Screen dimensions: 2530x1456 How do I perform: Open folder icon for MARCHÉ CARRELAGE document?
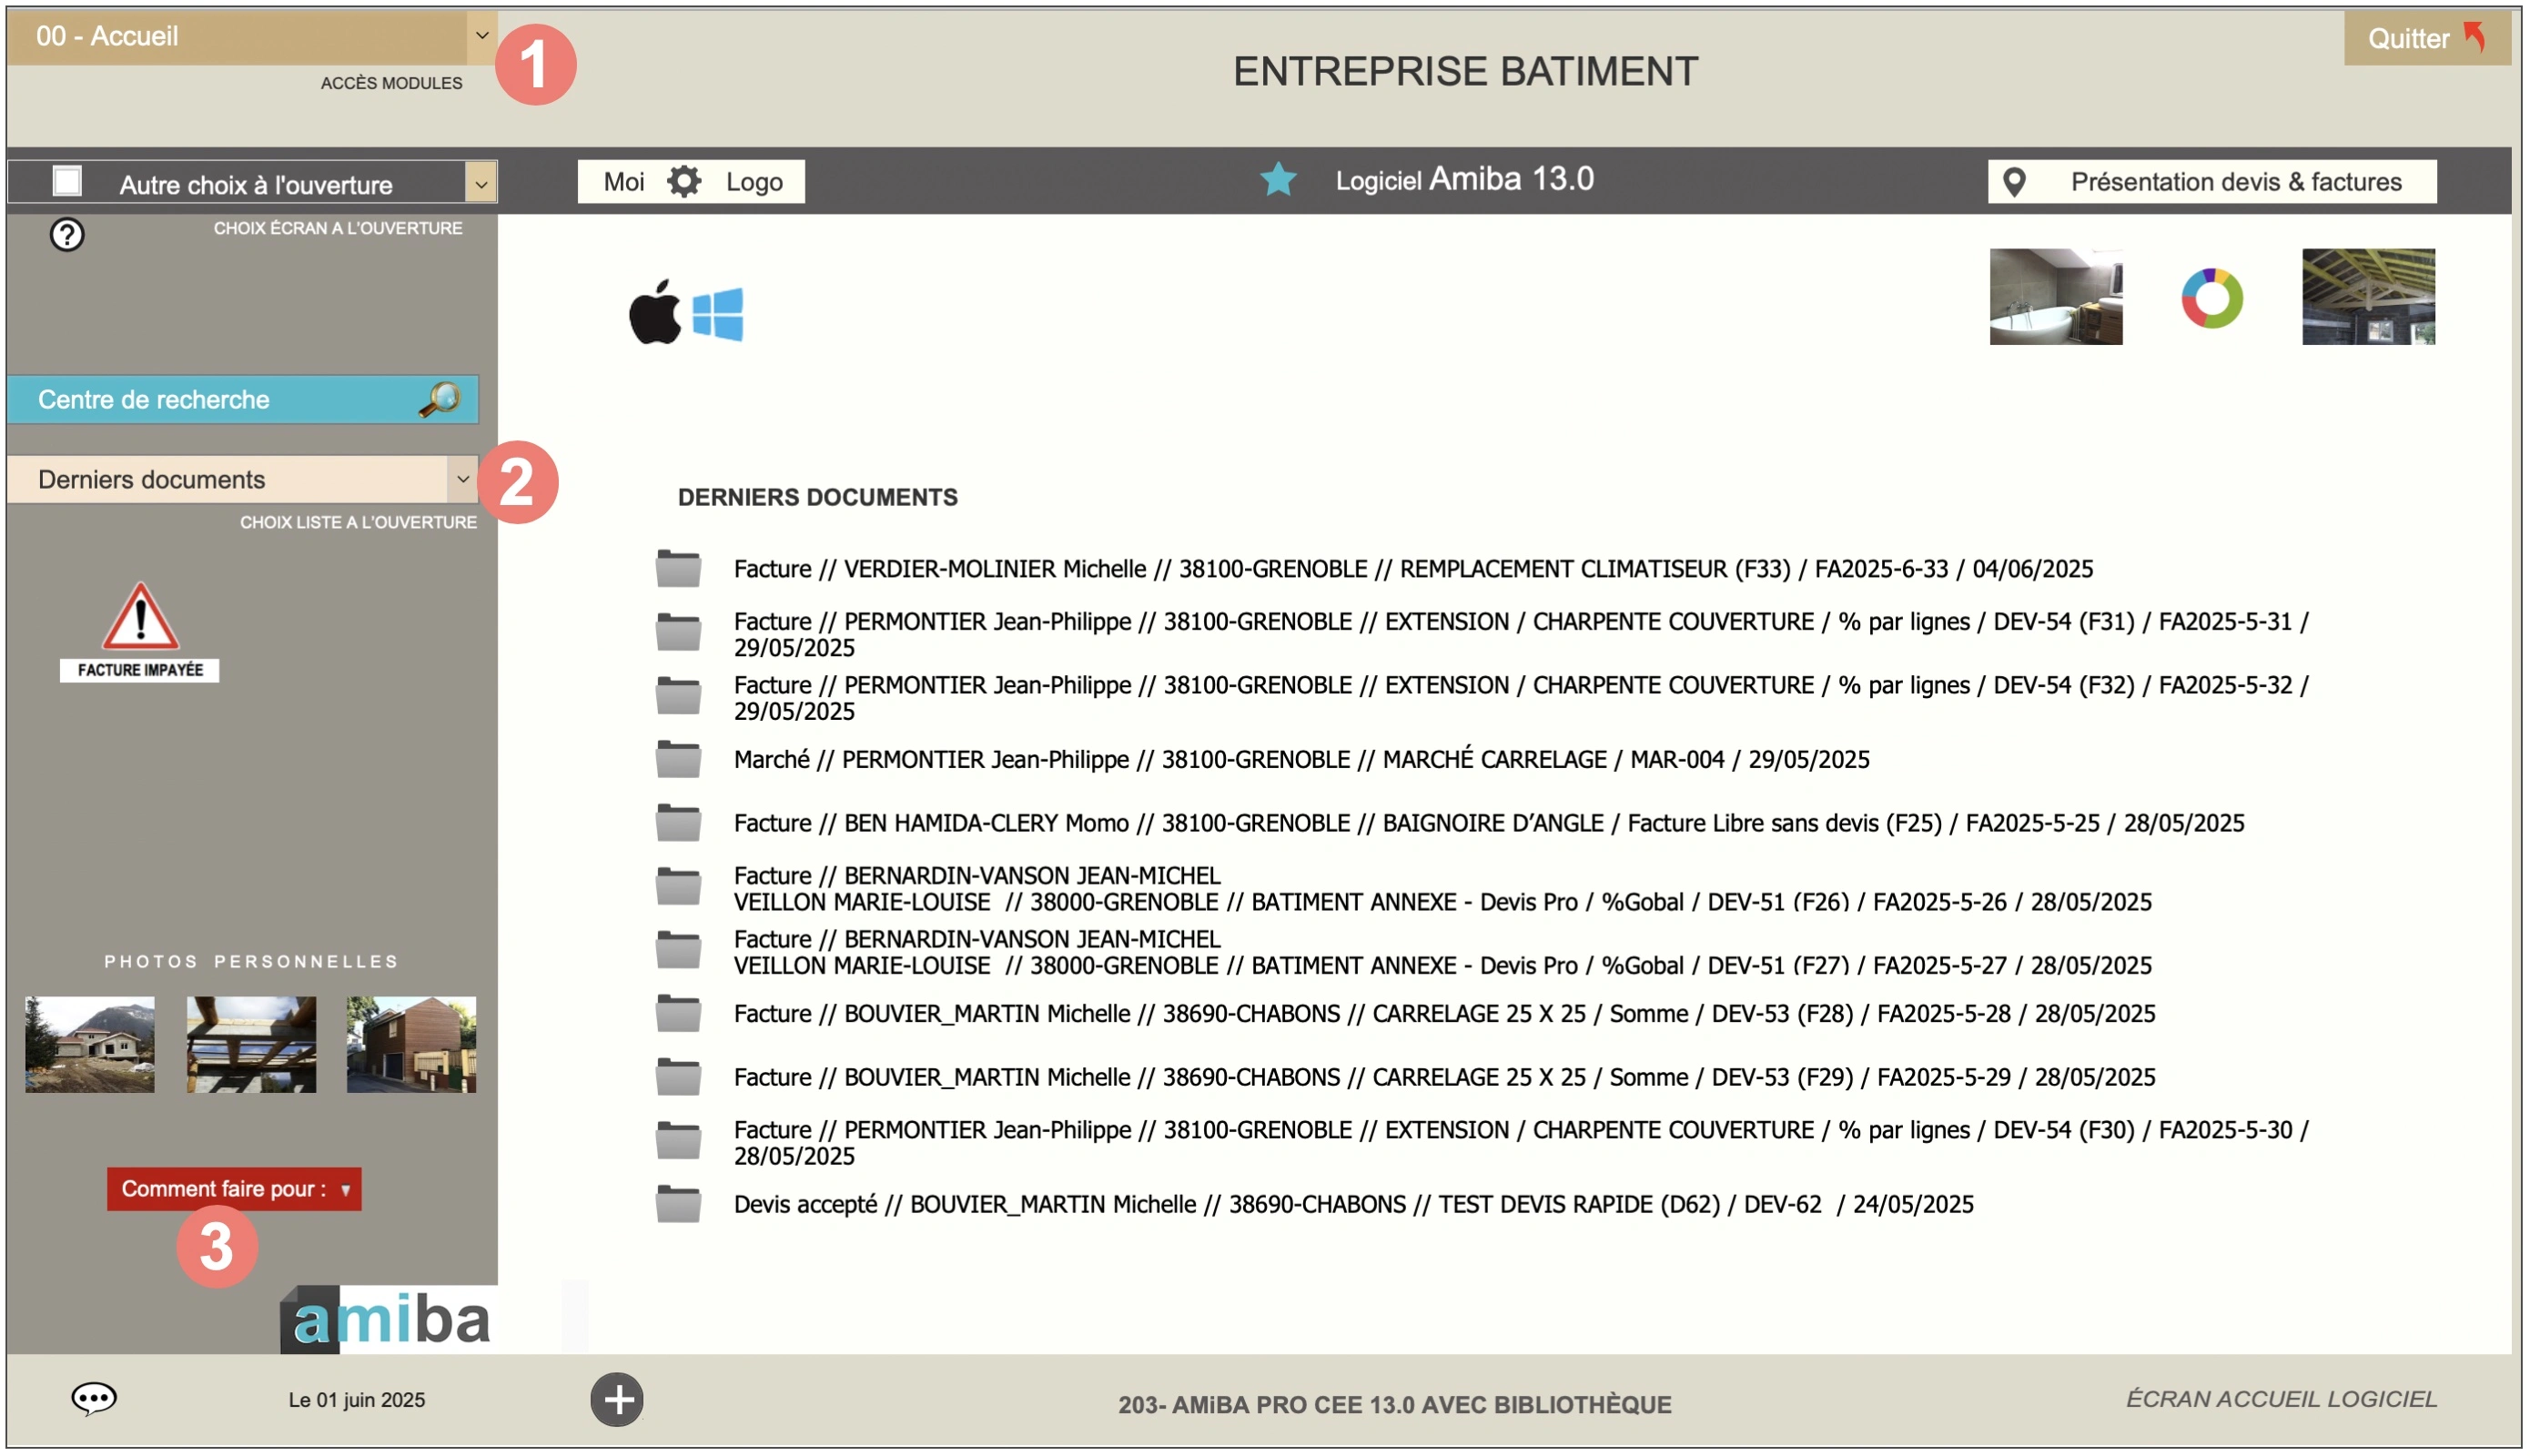point(678,760)
